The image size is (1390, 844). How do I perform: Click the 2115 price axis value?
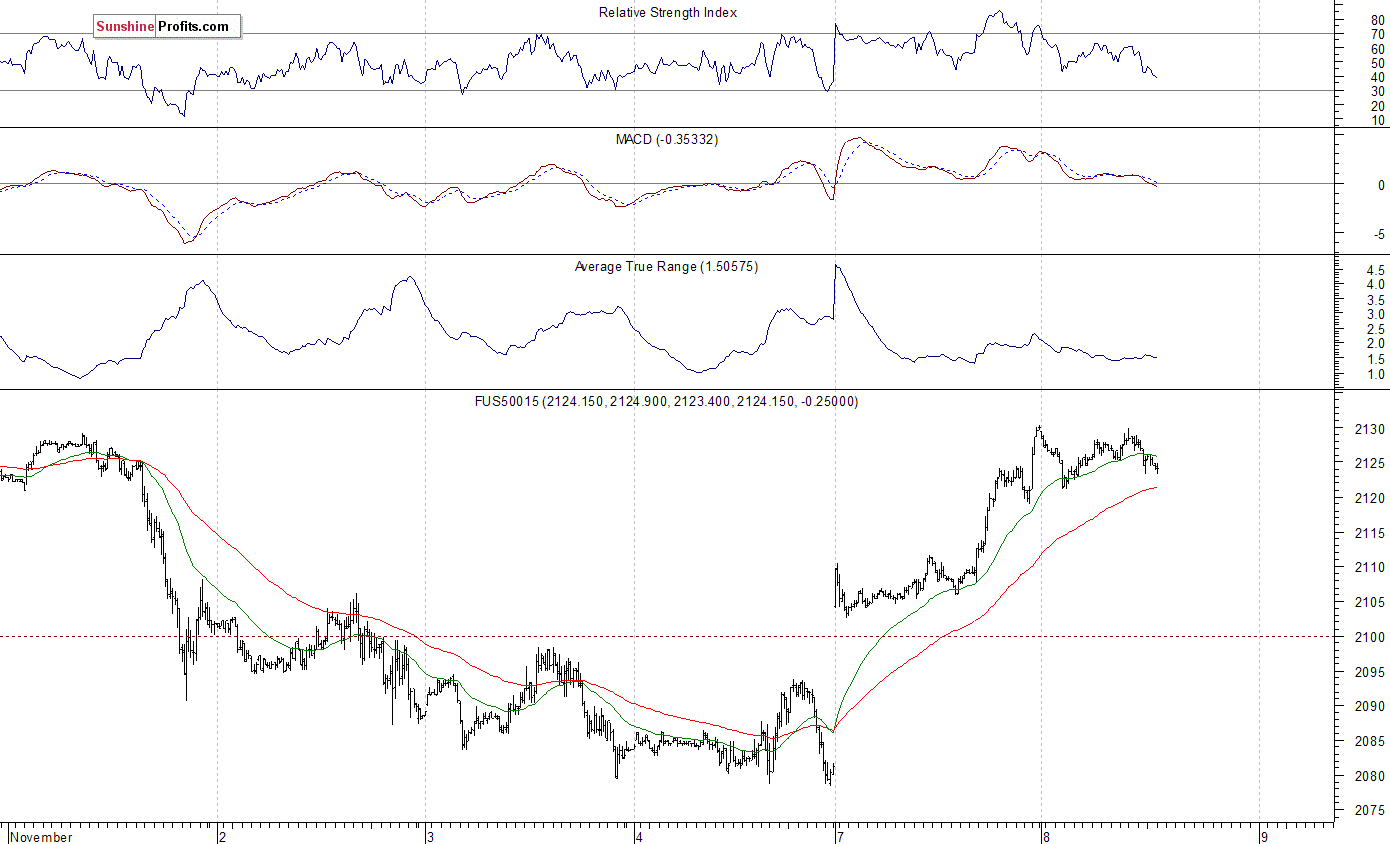(x=1370, y=533)
